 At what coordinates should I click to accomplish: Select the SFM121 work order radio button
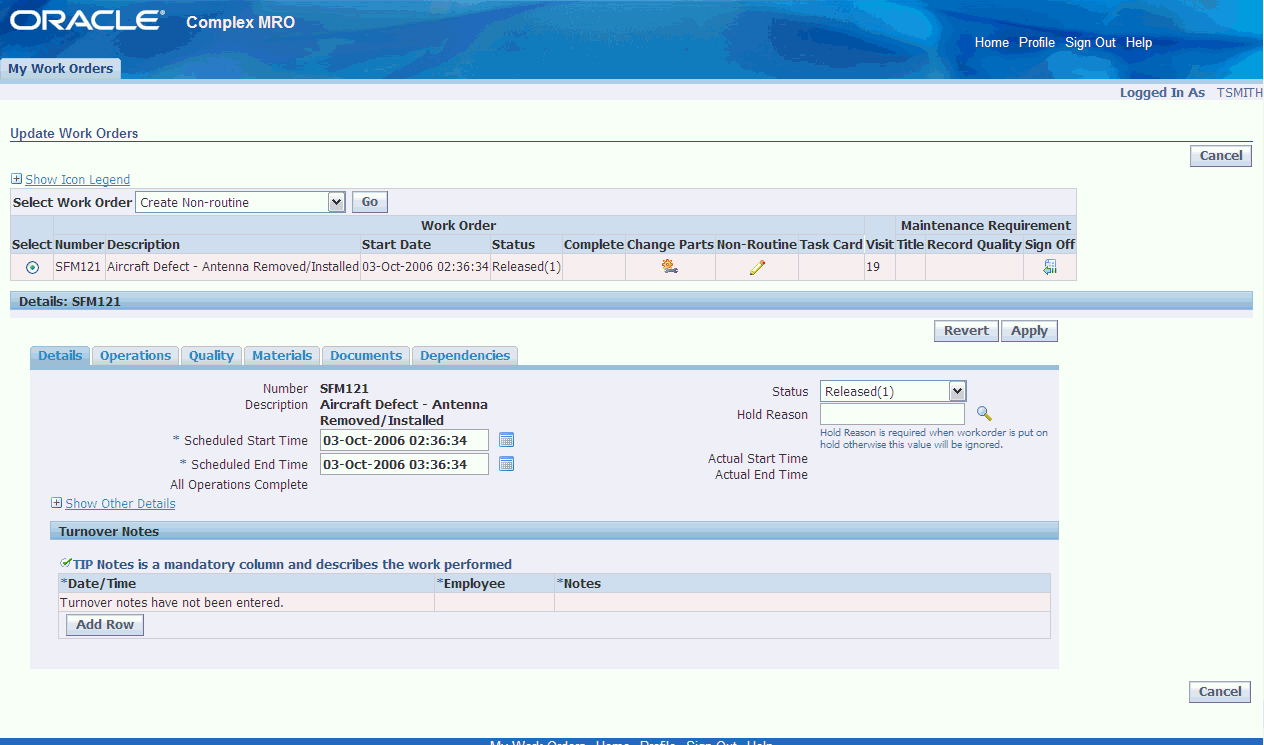33,268
